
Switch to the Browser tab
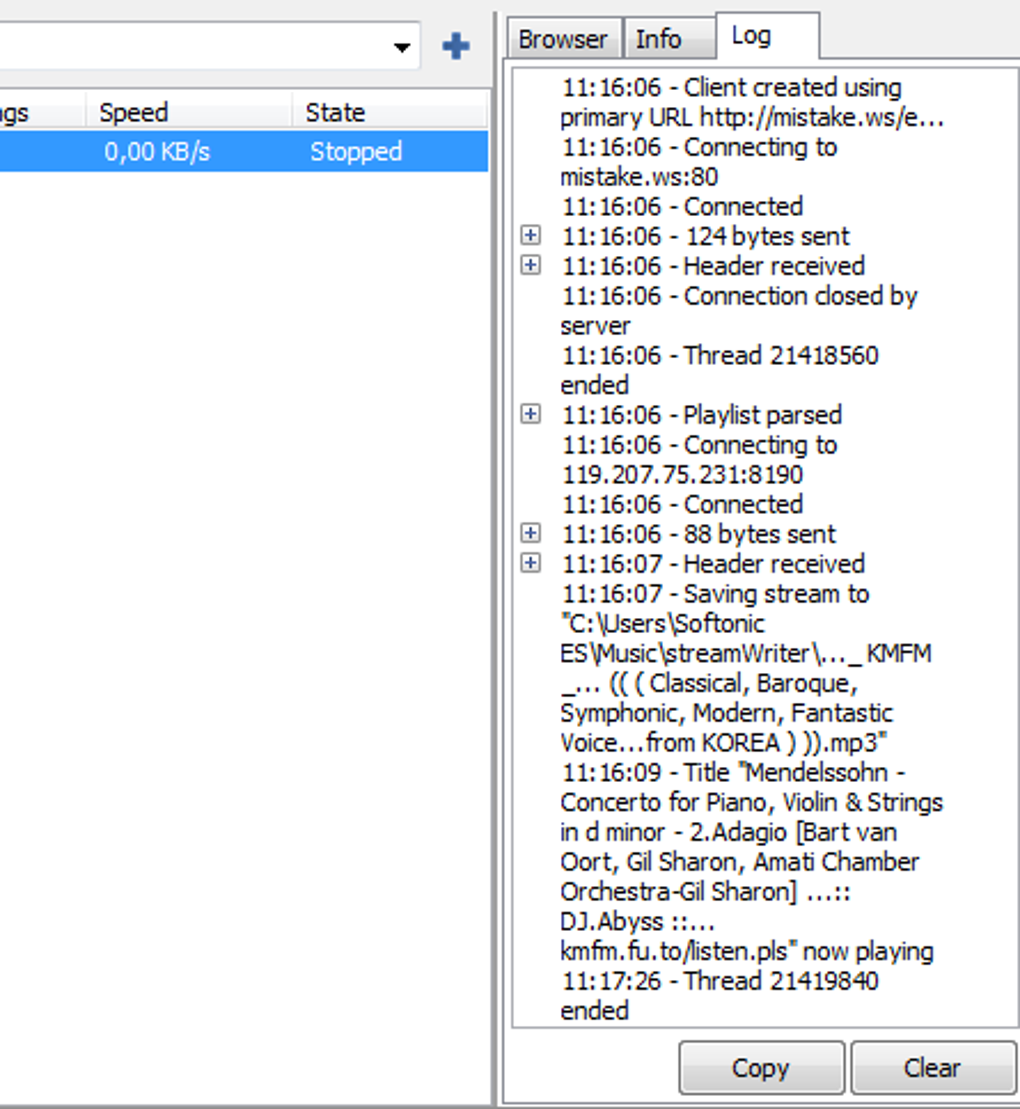tap(563, 38)
